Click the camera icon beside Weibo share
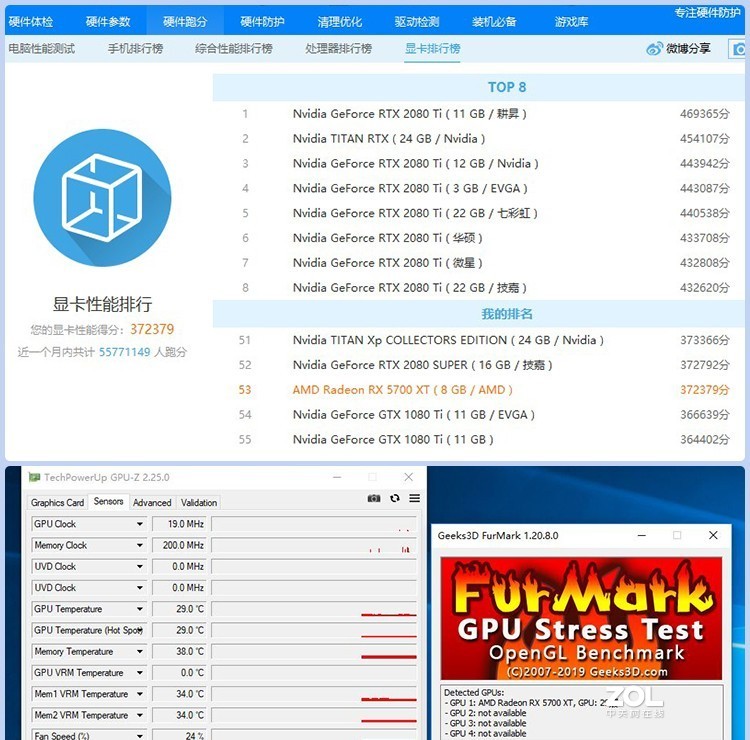This screenshot has height=740, width=750. click(x=739, y=49)
